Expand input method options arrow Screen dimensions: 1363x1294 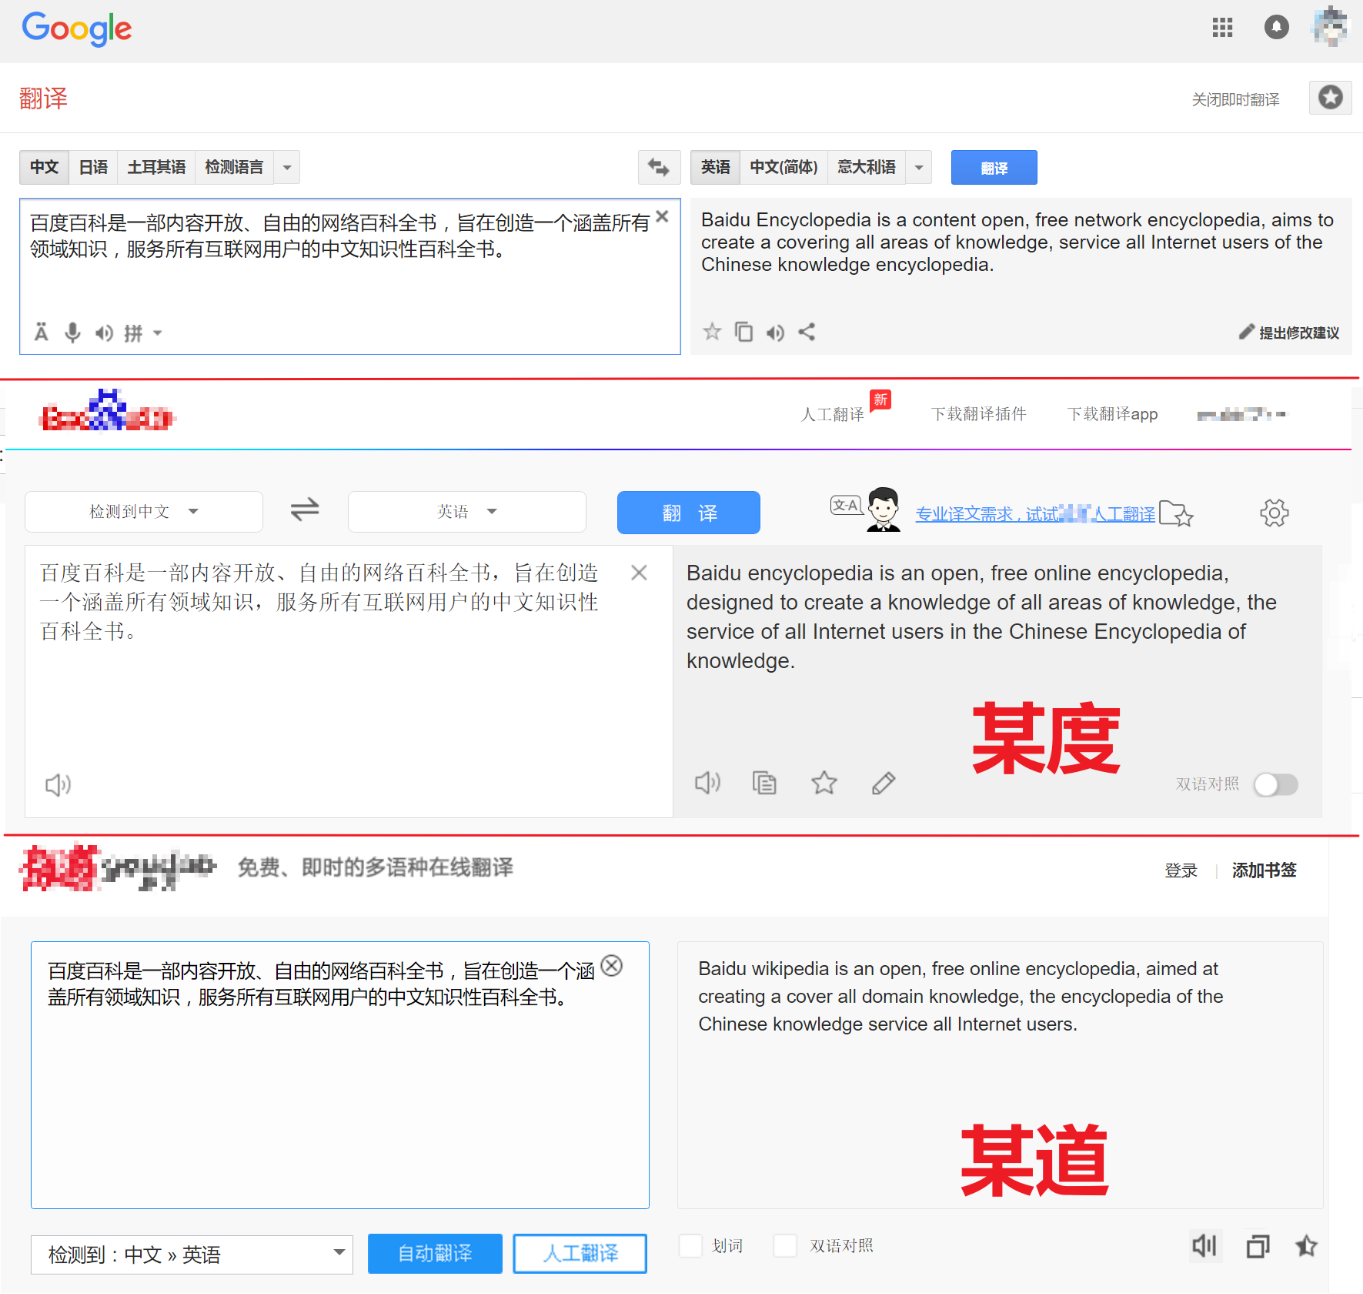158,333
